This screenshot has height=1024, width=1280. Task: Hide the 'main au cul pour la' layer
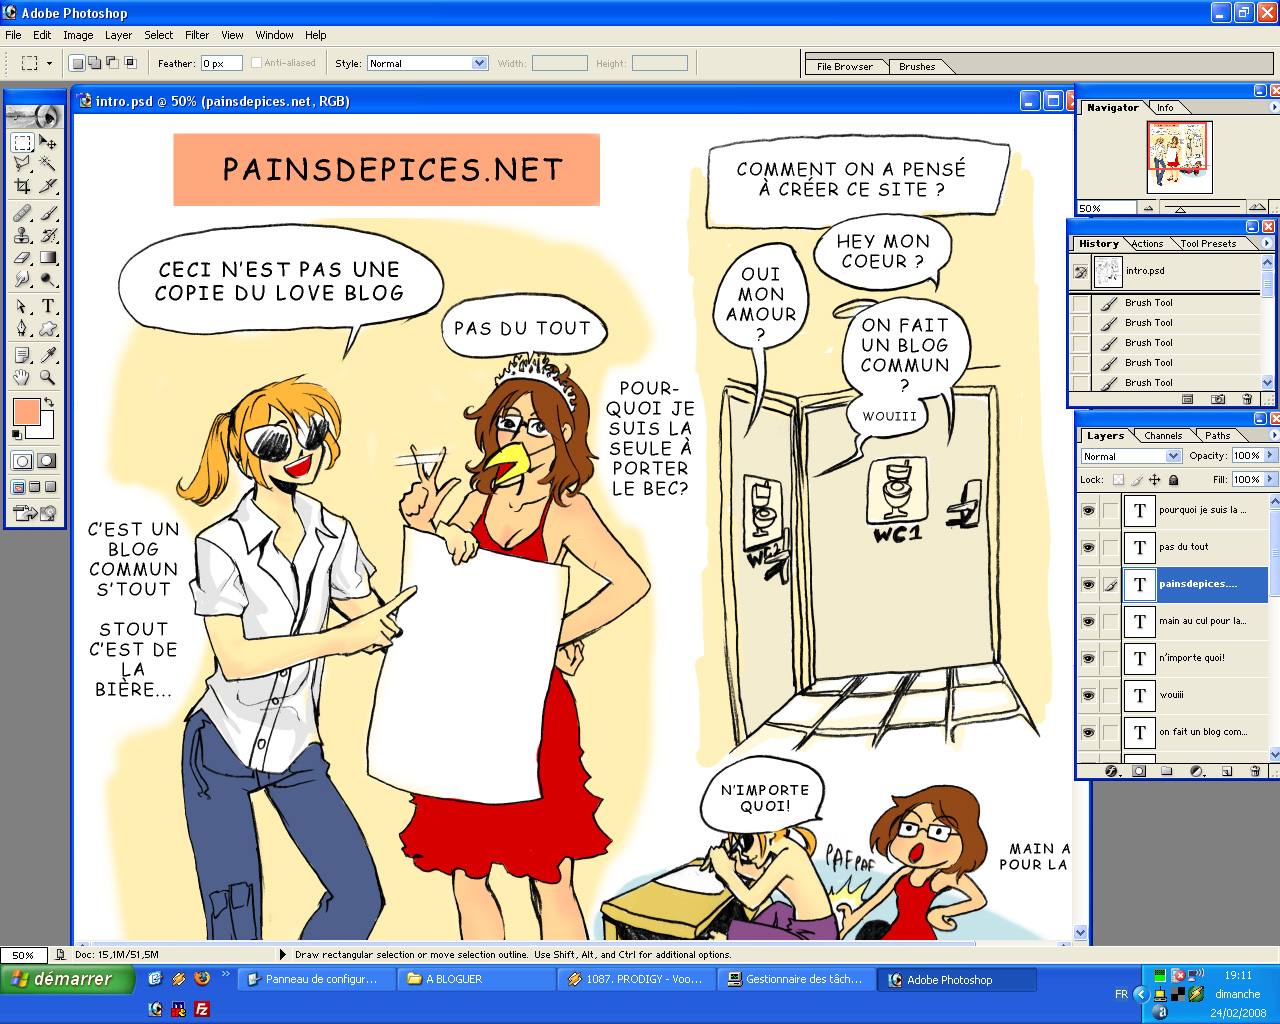coord(1088,621)
